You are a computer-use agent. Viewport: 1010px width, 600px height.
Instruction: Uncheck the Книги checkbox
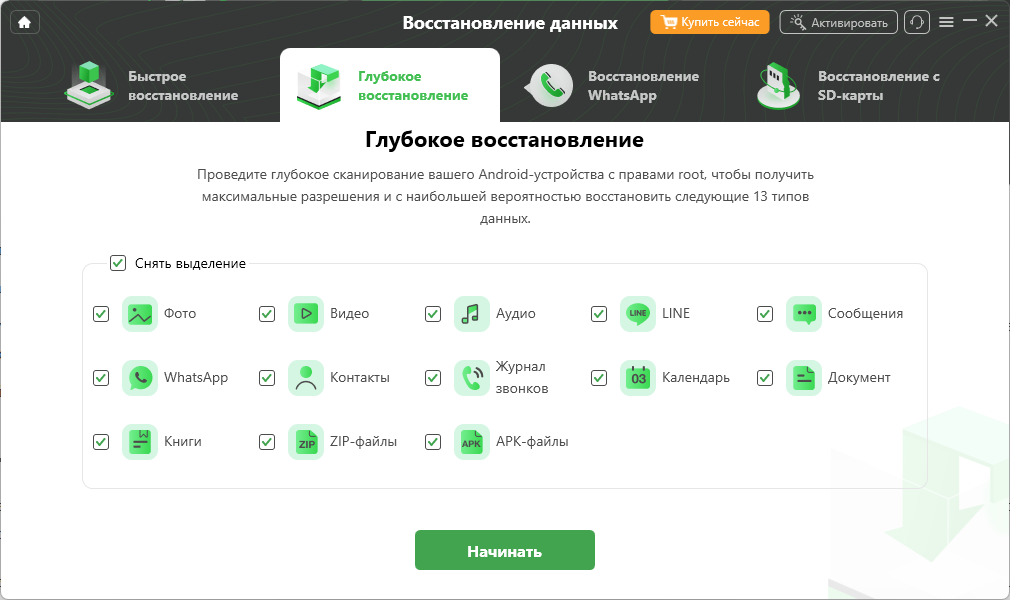tap(101, 442)
